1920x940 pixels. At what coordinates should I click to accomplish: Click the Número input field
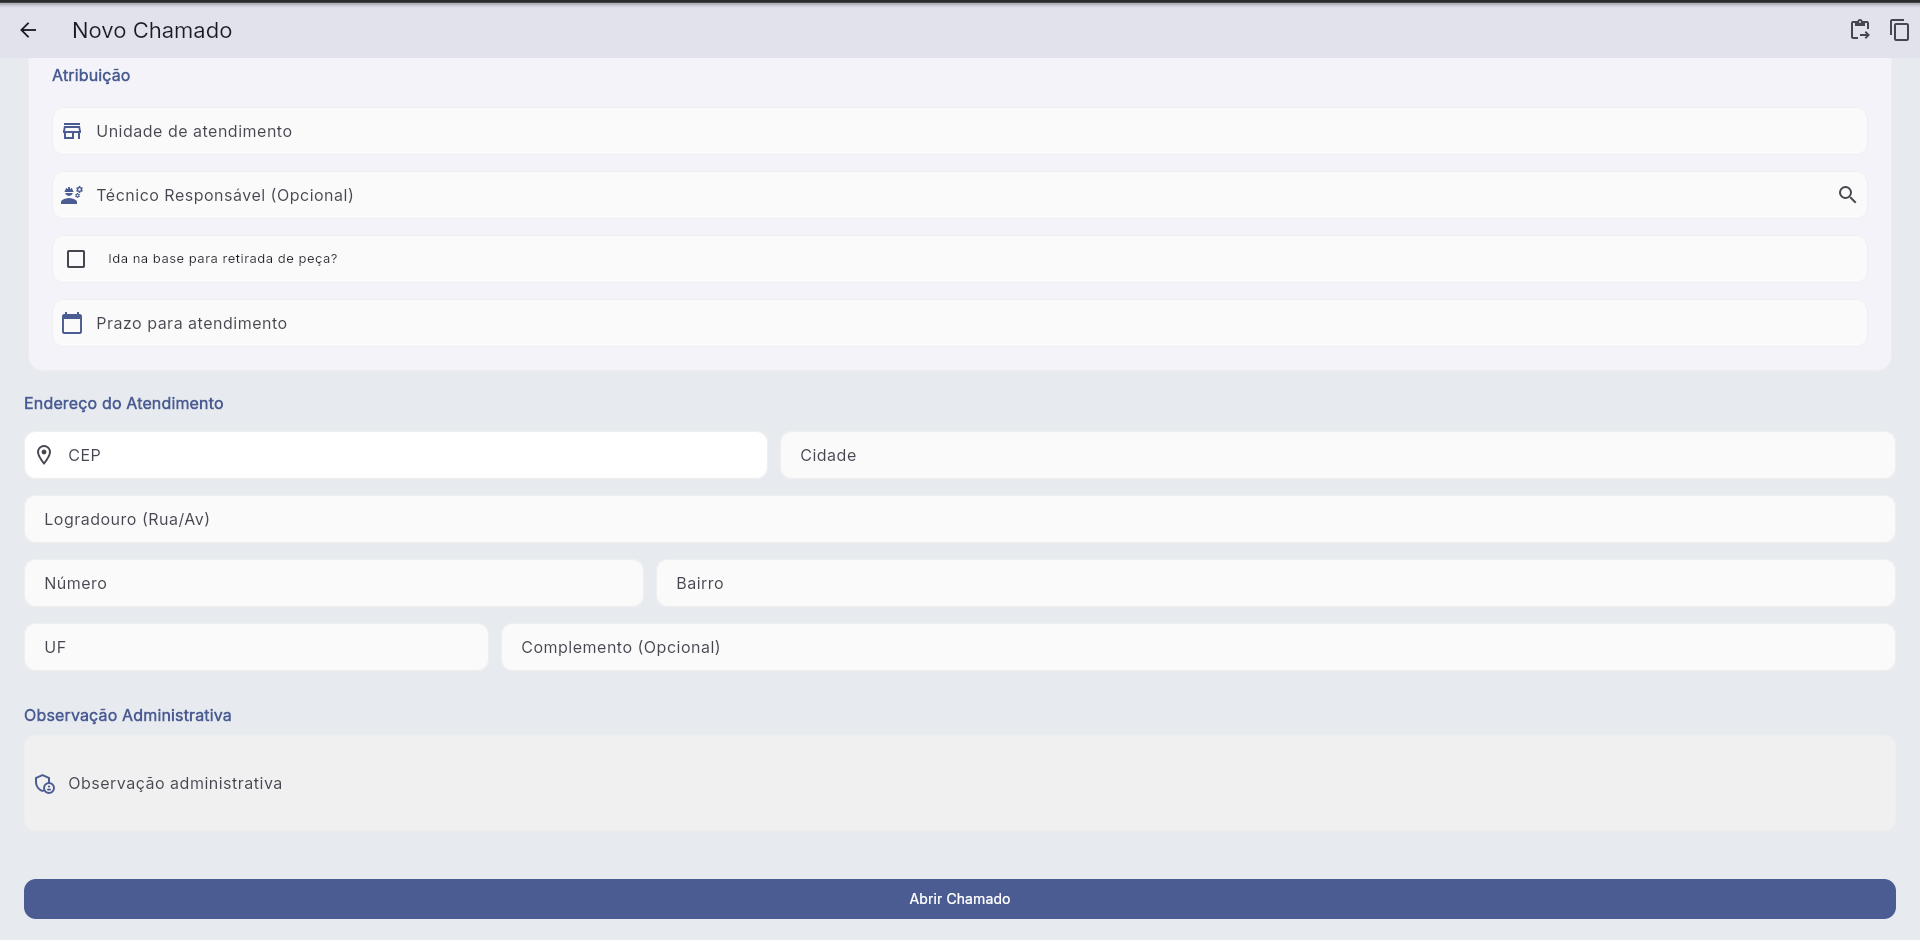[334, 583]
